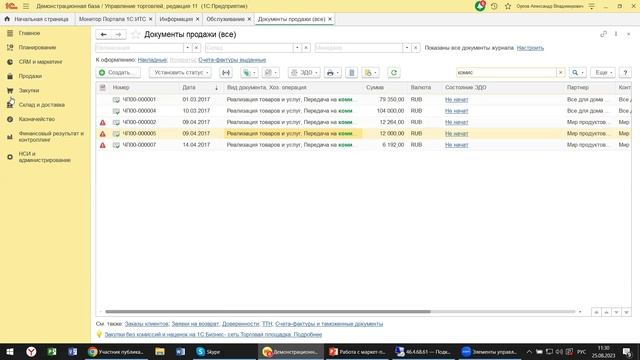The image size is (640, 360).
Task: Click the get-link icon of the form
Action: [603, 34]
